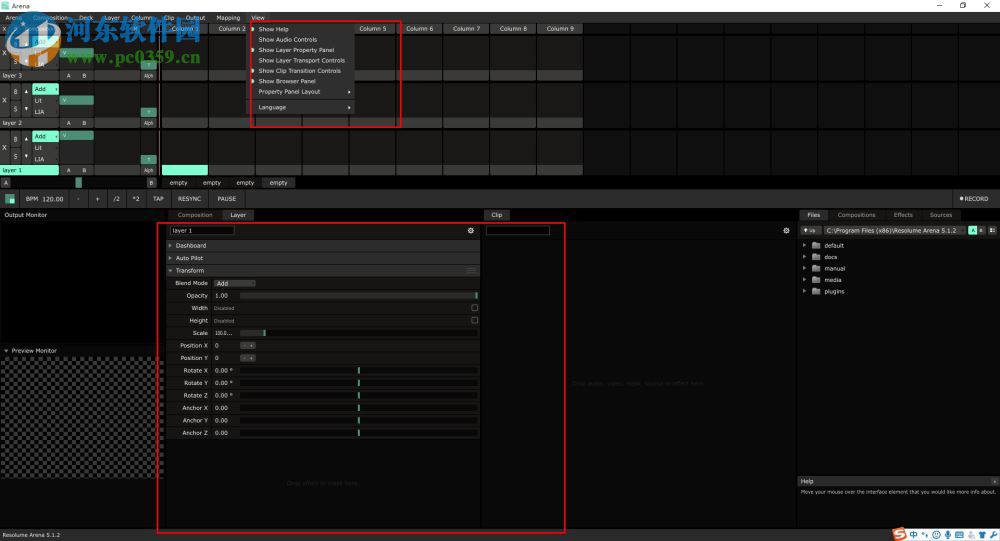The height and width of the screenshot is (541, 1000).
Task: Open layer panel settings gear icon
Action: (471, 230)
